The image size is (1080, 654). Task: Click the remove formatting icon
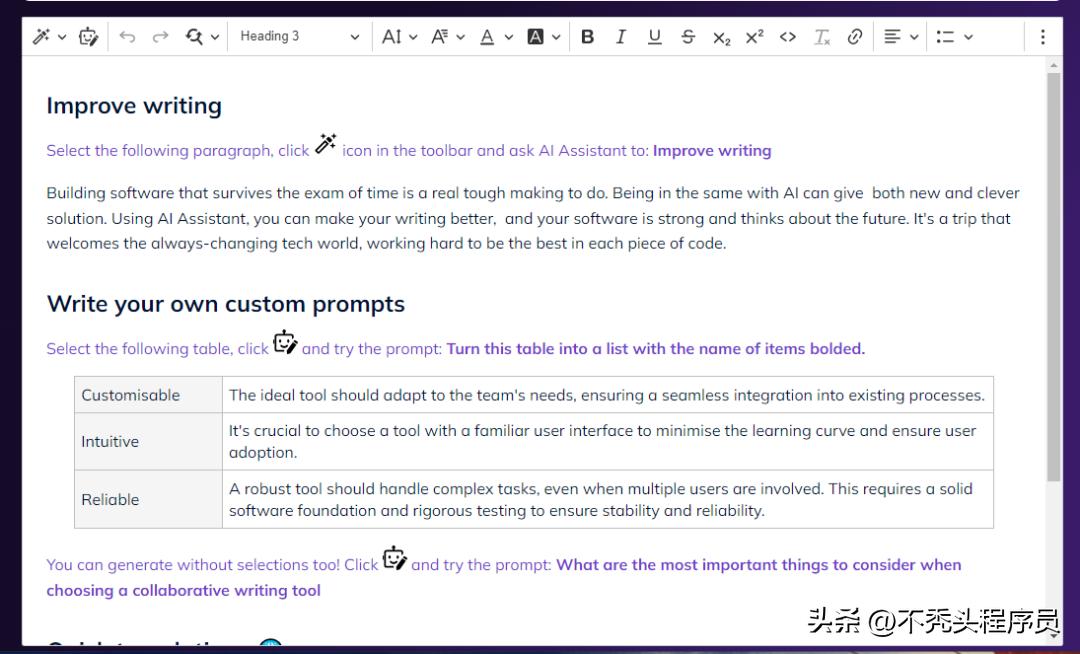[x=822, y=37]
